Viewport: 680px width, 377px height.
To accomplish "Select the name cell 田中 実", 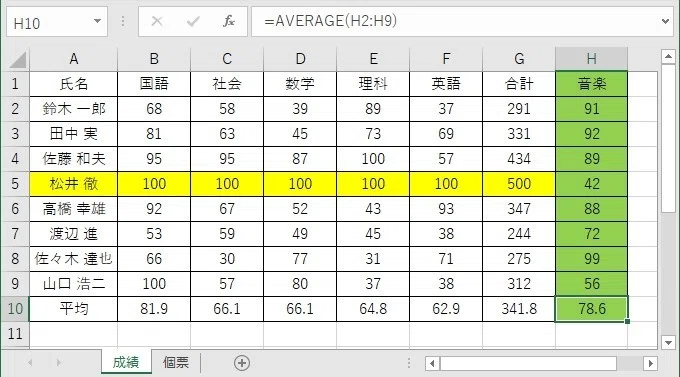I will (x=73, y=134).
